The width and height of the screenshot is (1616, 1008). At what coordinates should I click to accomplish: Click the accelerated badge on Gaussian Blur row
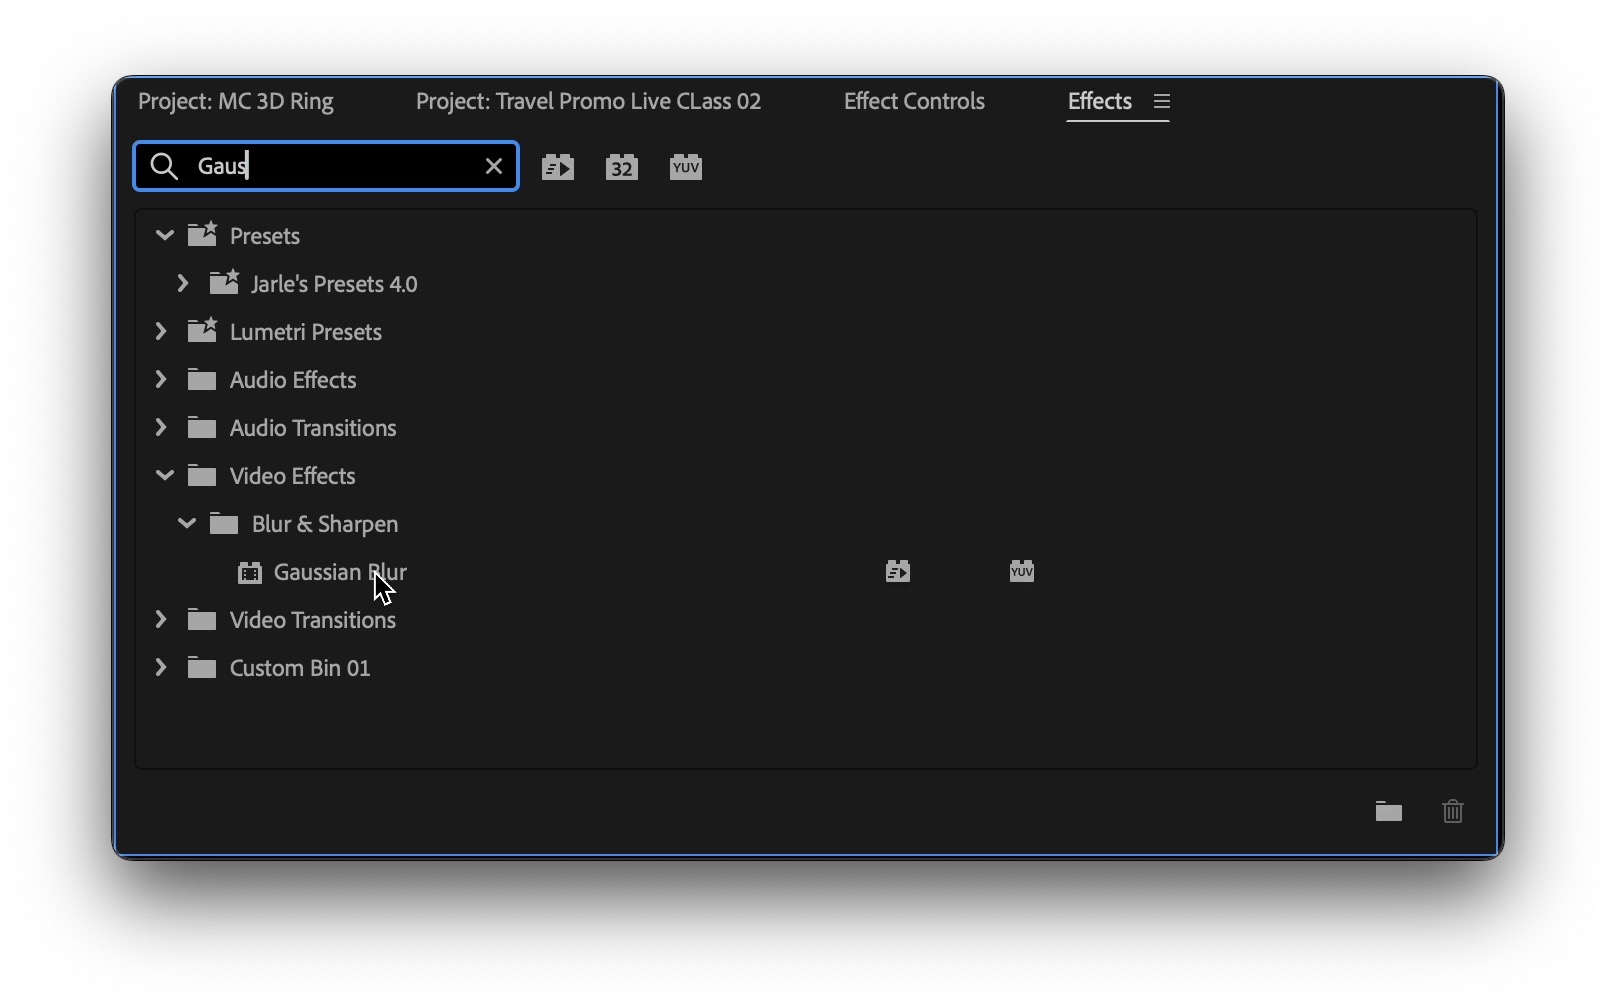pos(898,571)
